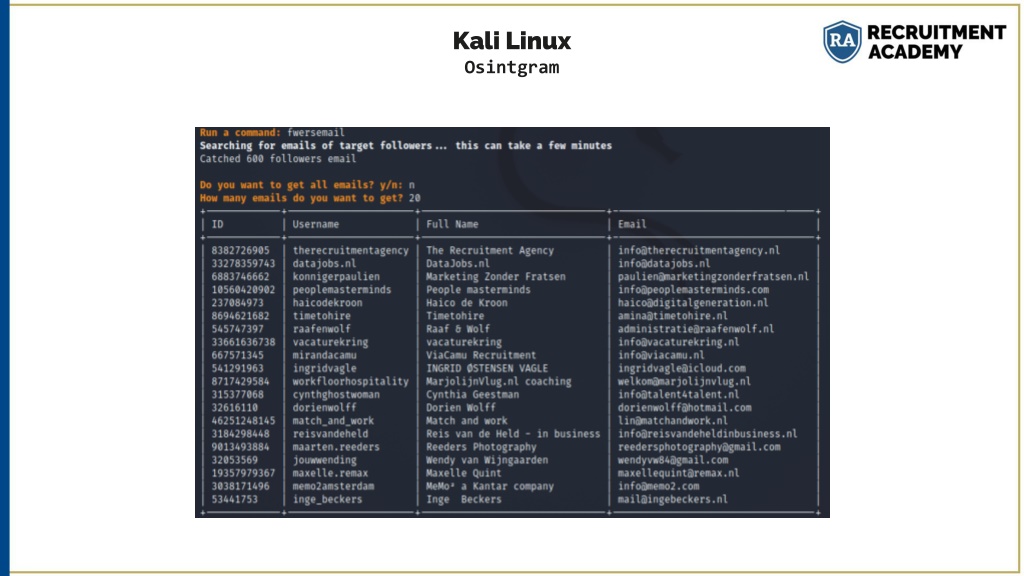Click the 'fwersemail' command text
The height and width of the screenshot is (576, 1024).
(x=315, y=133)
